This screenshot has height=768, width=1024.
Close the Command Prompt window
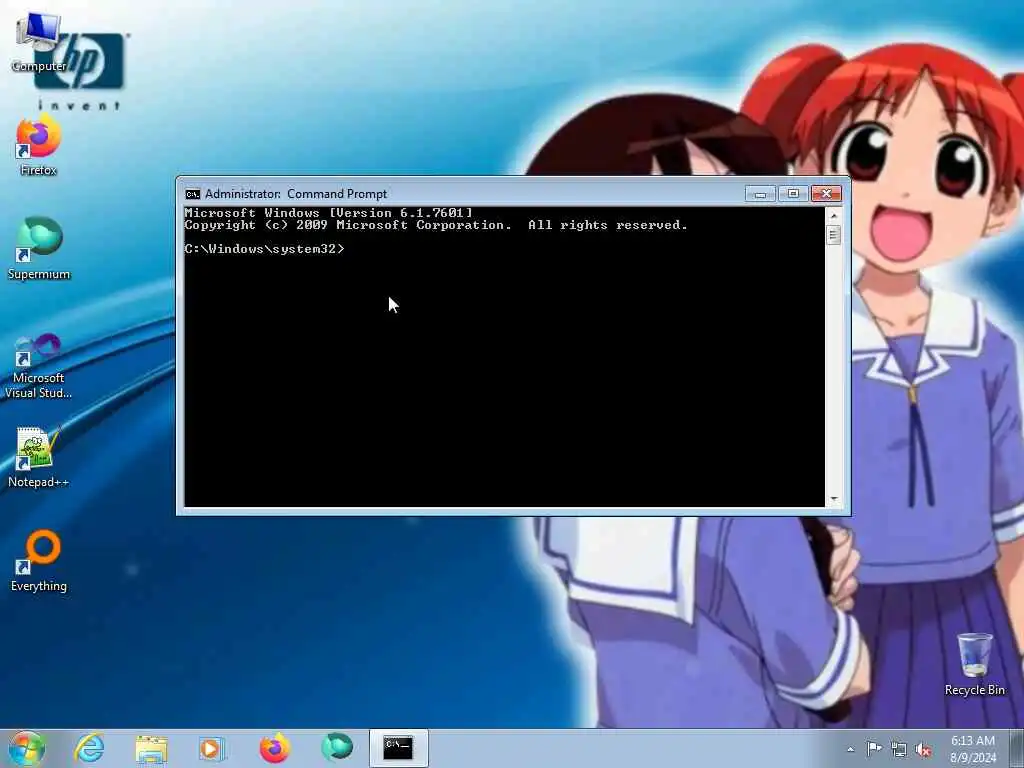tap(826, 194)
